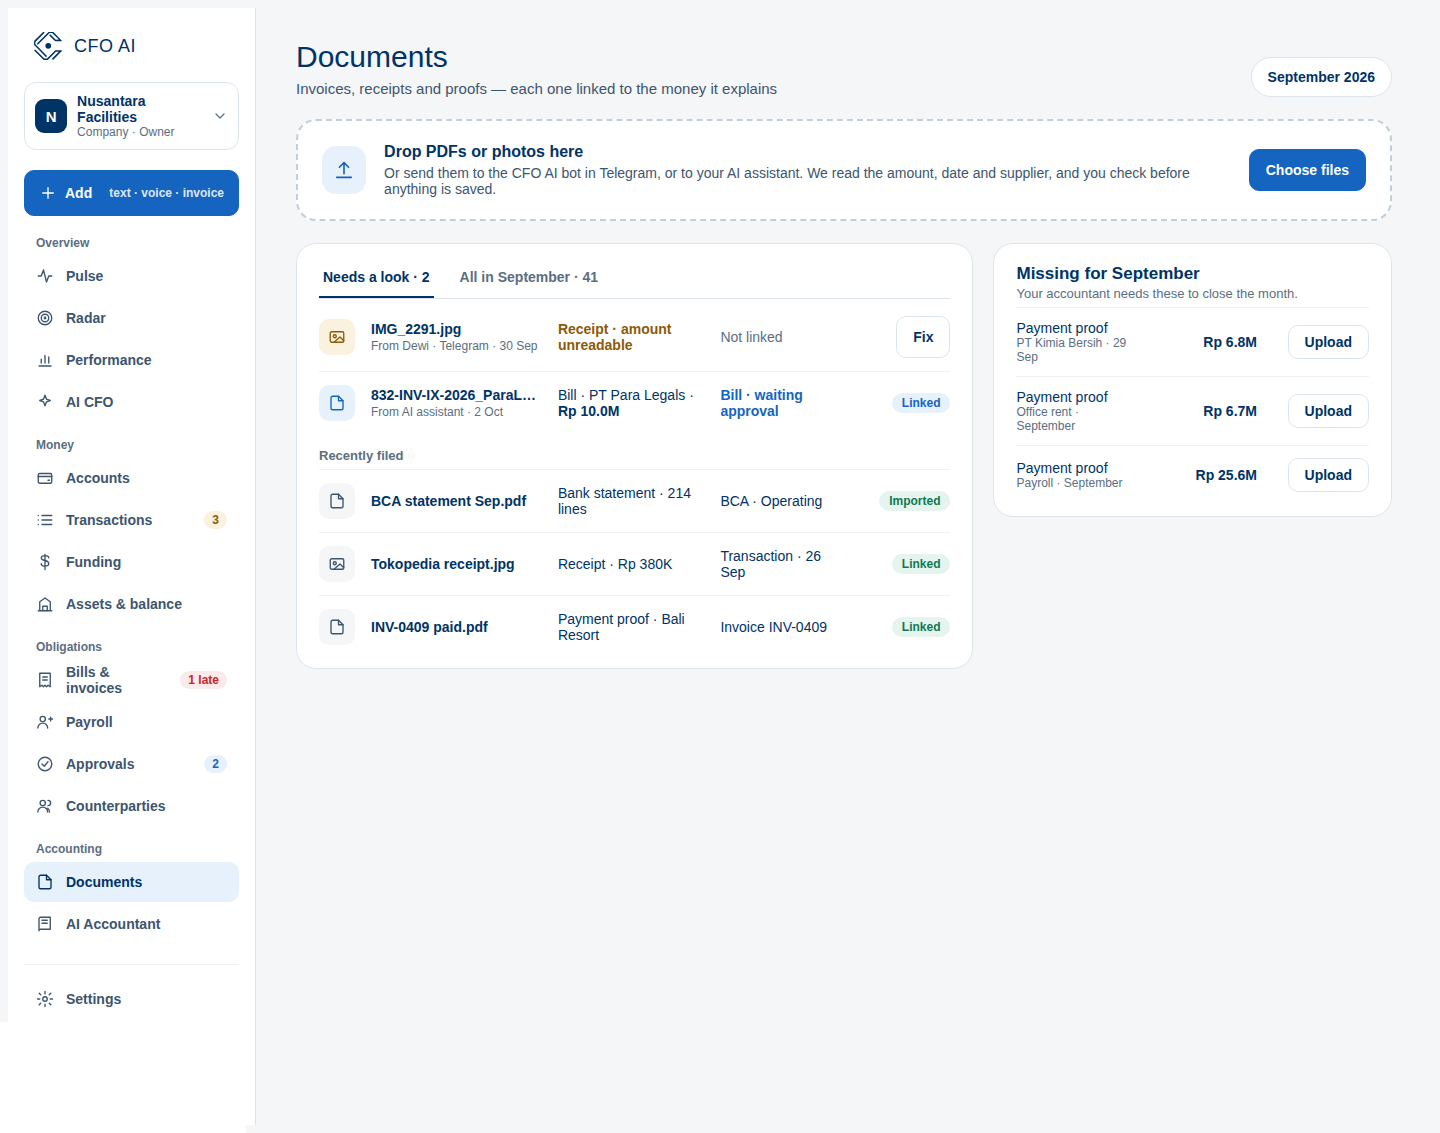Click the Linked status for Tokopedia receipt
The width and height of the screenshot is (1440, 1133).
coord(921,564)
